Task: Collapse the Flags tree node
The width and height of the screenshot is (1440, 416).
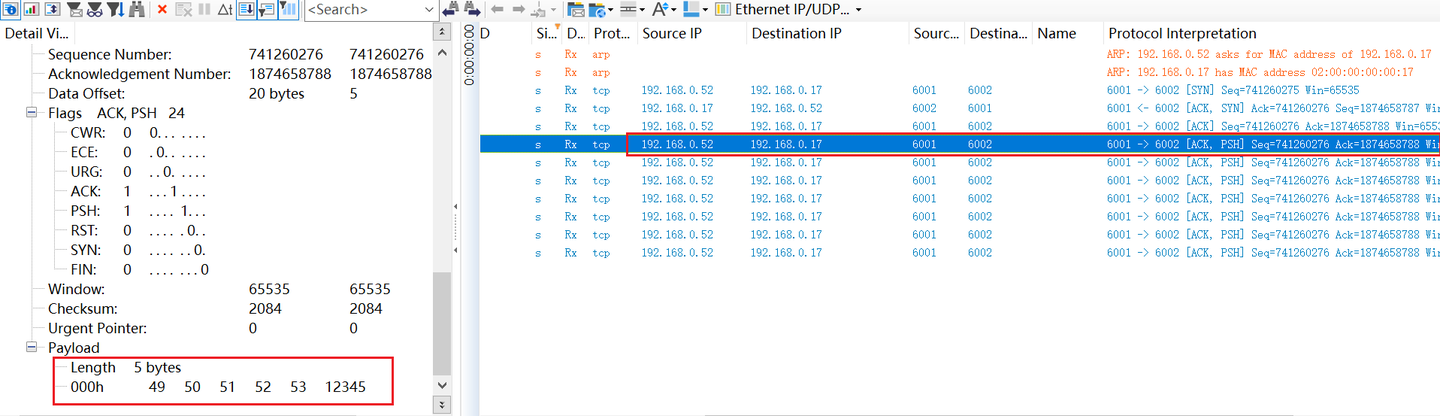Action: coord(32,113)
